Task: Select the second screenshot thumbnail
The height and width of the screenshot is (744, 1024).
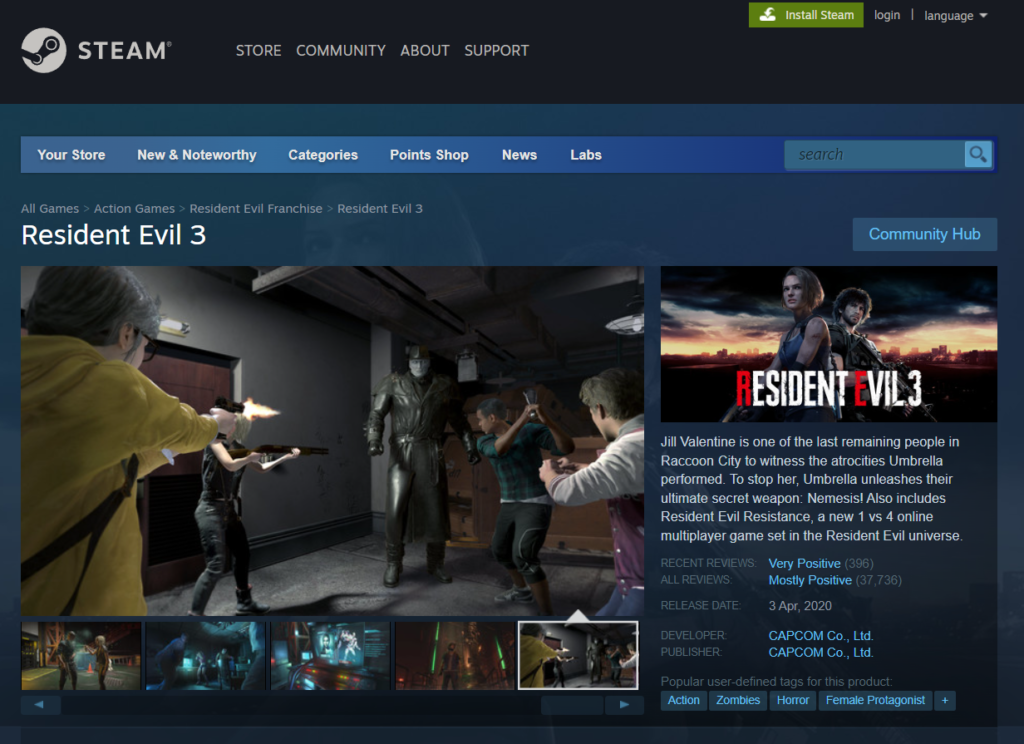Action: [x=206, y=655]
